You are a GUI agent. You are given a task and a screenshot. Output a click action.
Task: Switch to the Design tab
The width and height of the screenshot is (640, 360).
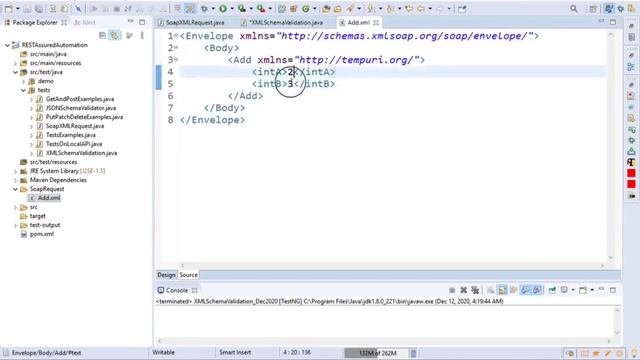pos(166,275)
